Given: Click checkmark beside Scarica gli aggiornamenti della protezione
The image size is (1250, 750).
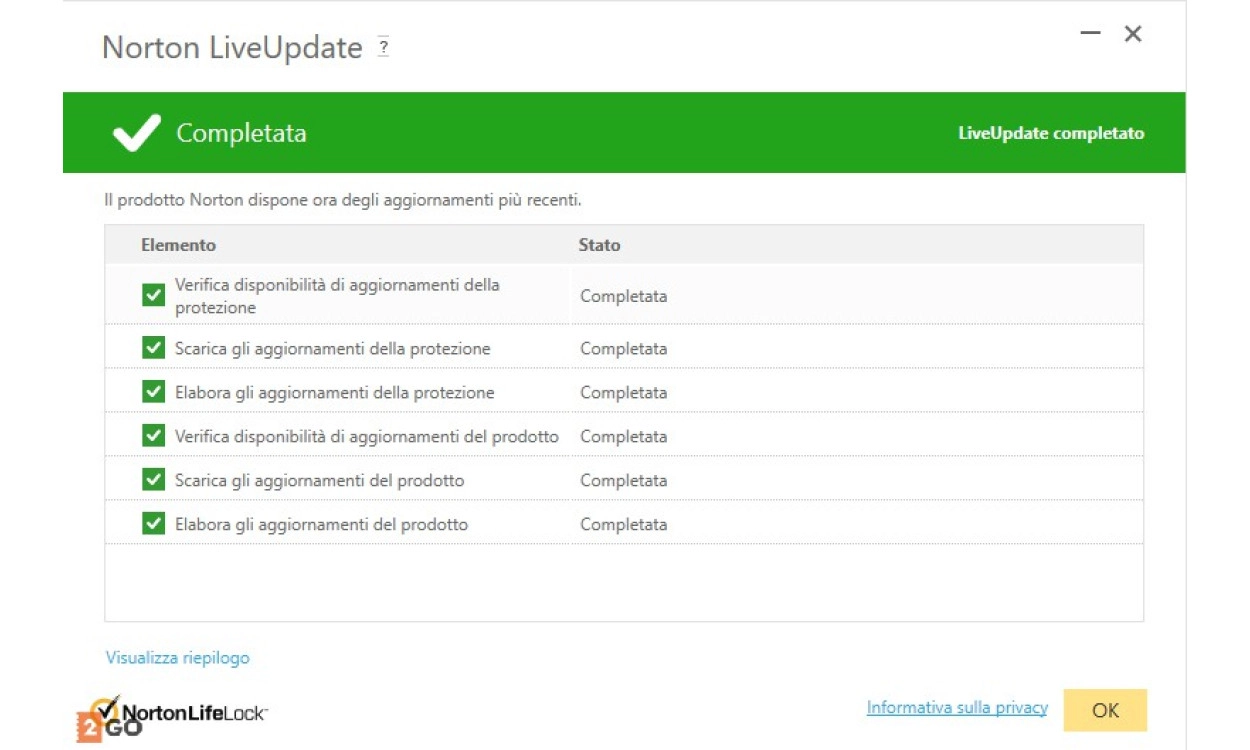Looking at the screenshot, I should 153,348.
